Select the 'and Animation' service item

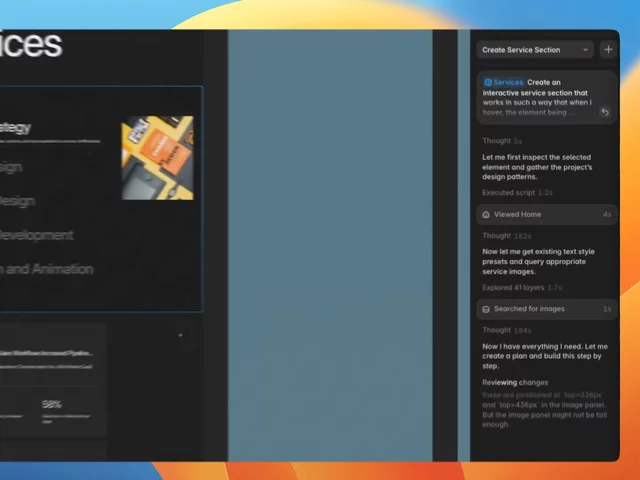click(47, 269)
